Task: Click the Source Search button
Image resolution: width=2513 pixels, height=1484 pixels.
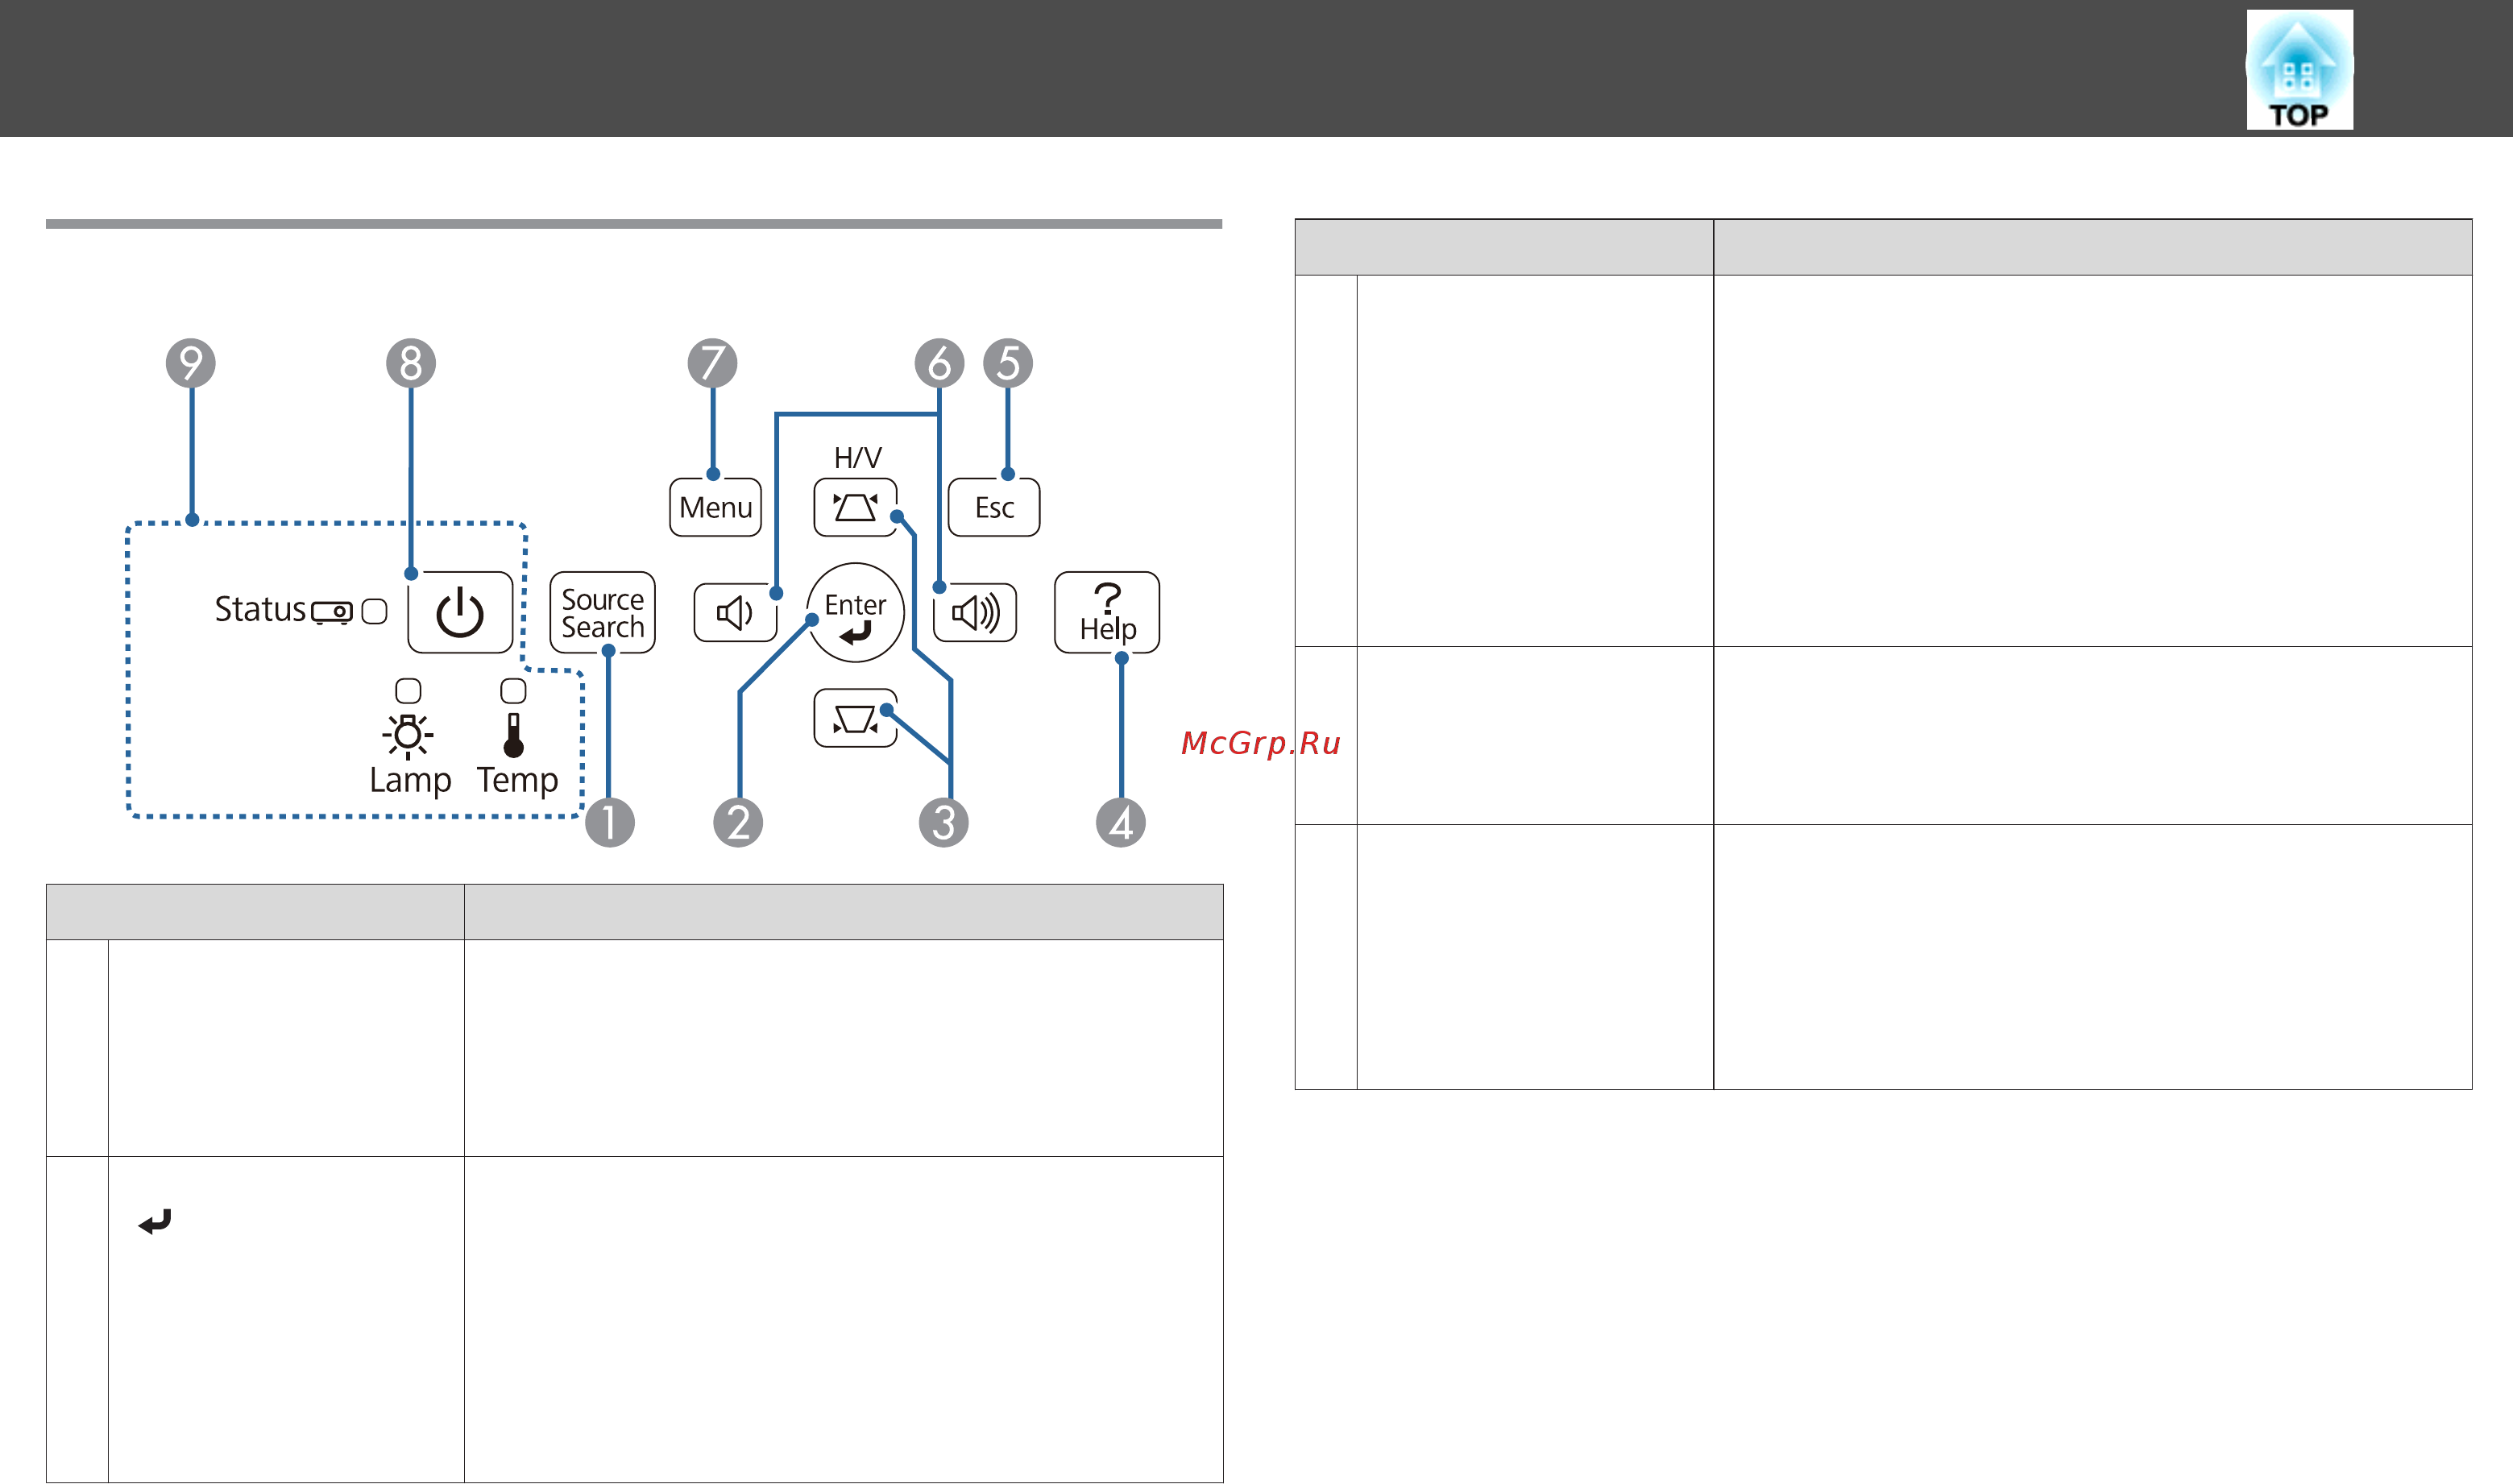Action: tap(602, 612)
